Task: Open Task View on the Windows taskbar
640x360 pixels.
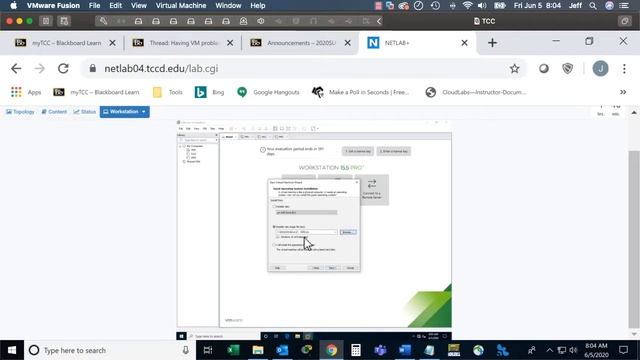Action: pyautogui.click(x=208, y=350)
